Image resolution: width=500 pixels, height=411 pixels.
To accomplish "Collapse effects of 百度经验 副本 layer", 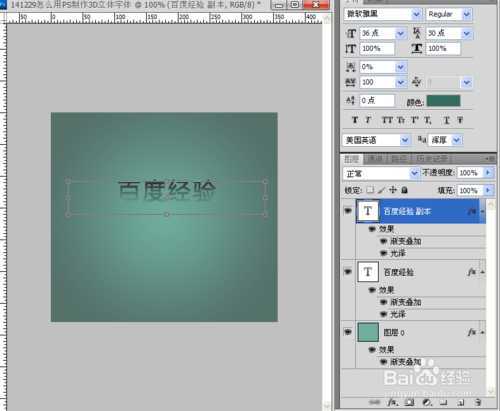I will pos(483,211).
